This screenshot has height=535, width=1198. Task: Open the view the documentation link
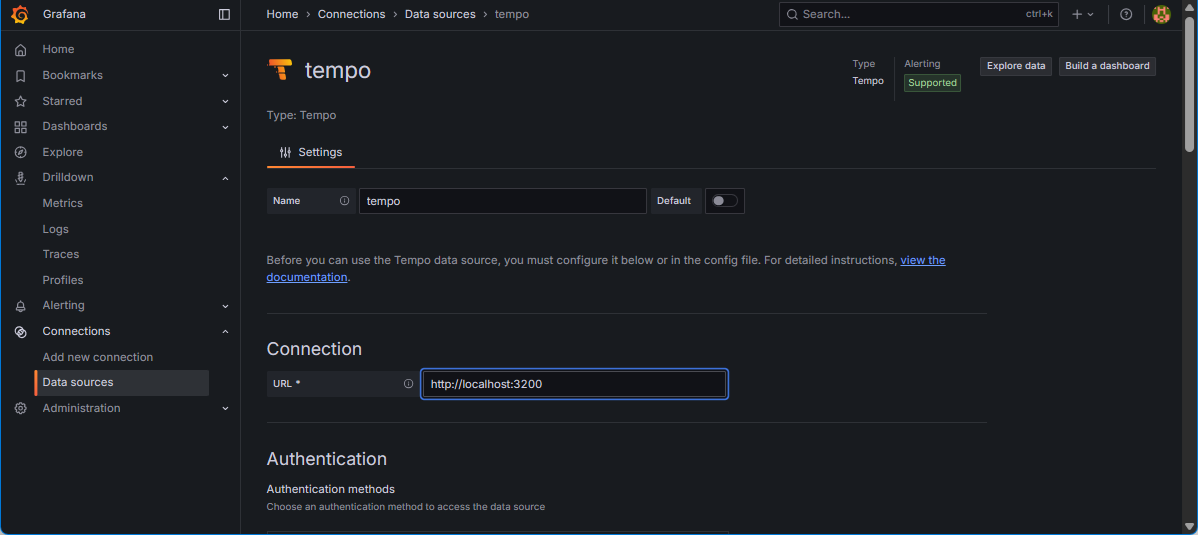pyautogui.click(x=922, y=260)
